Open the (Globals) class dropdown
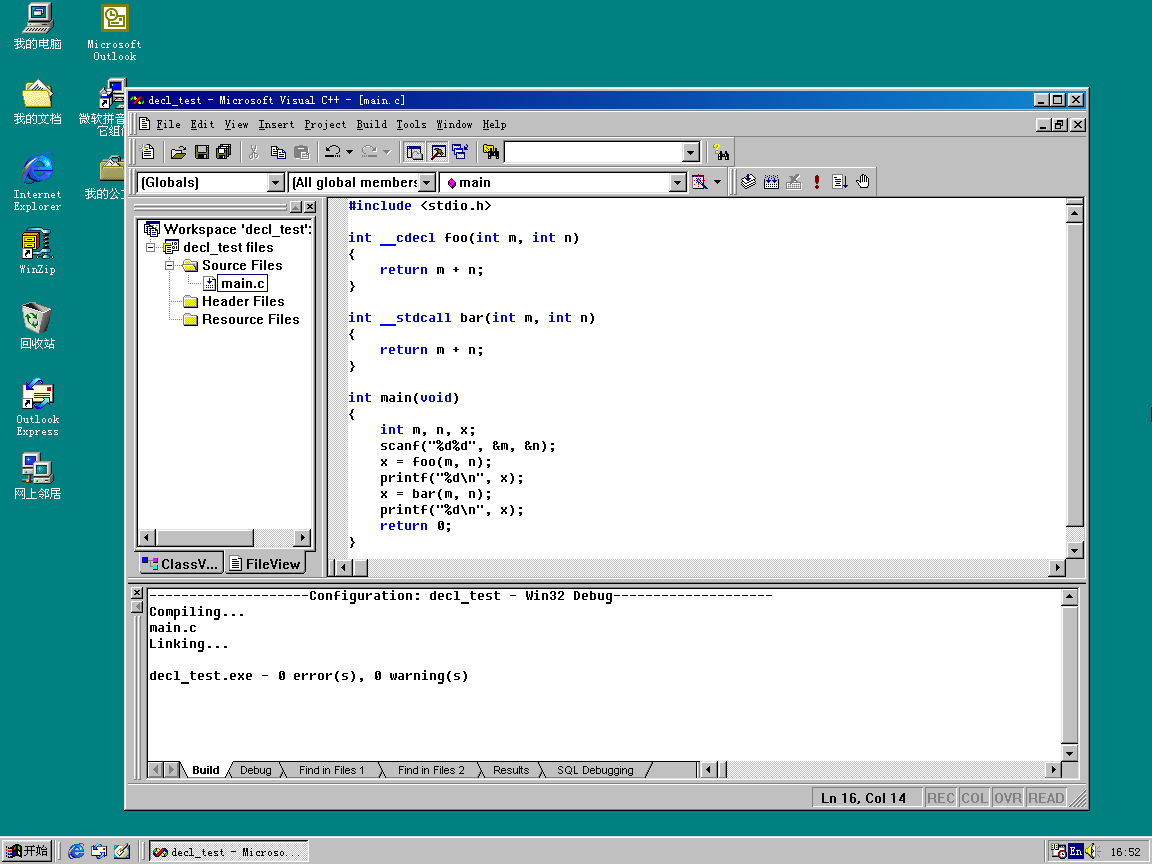Screen dimensions: 1152x864 pos(276,182)
